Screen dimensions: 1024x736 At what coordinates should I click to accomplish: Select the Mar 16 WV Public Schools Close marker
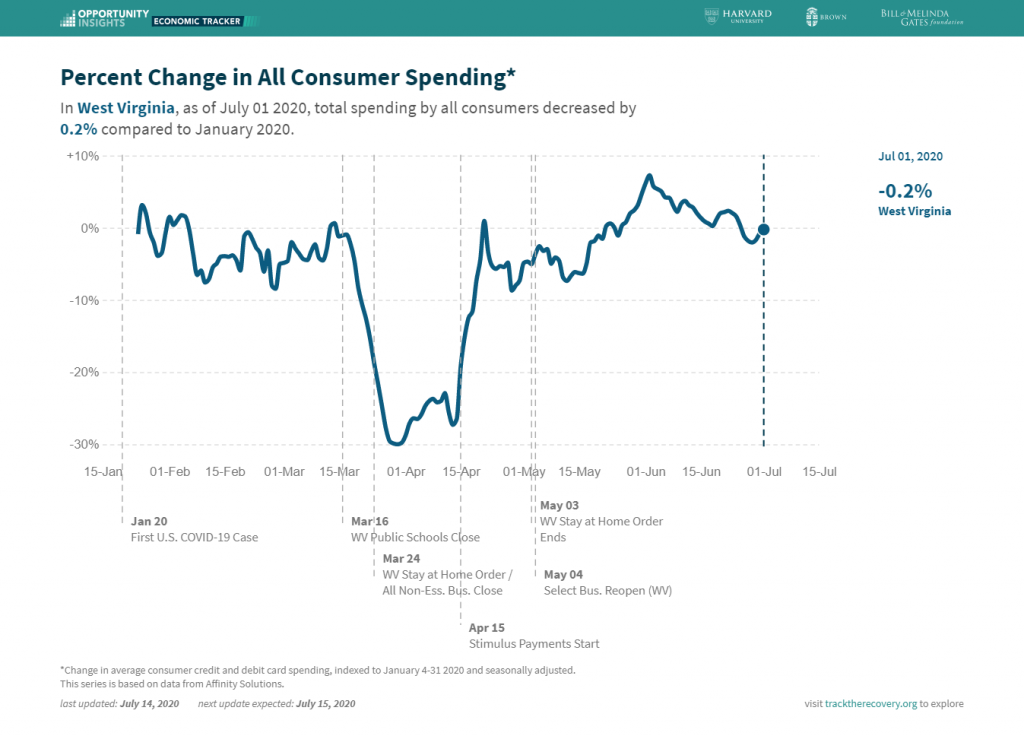tap(415, 529)
